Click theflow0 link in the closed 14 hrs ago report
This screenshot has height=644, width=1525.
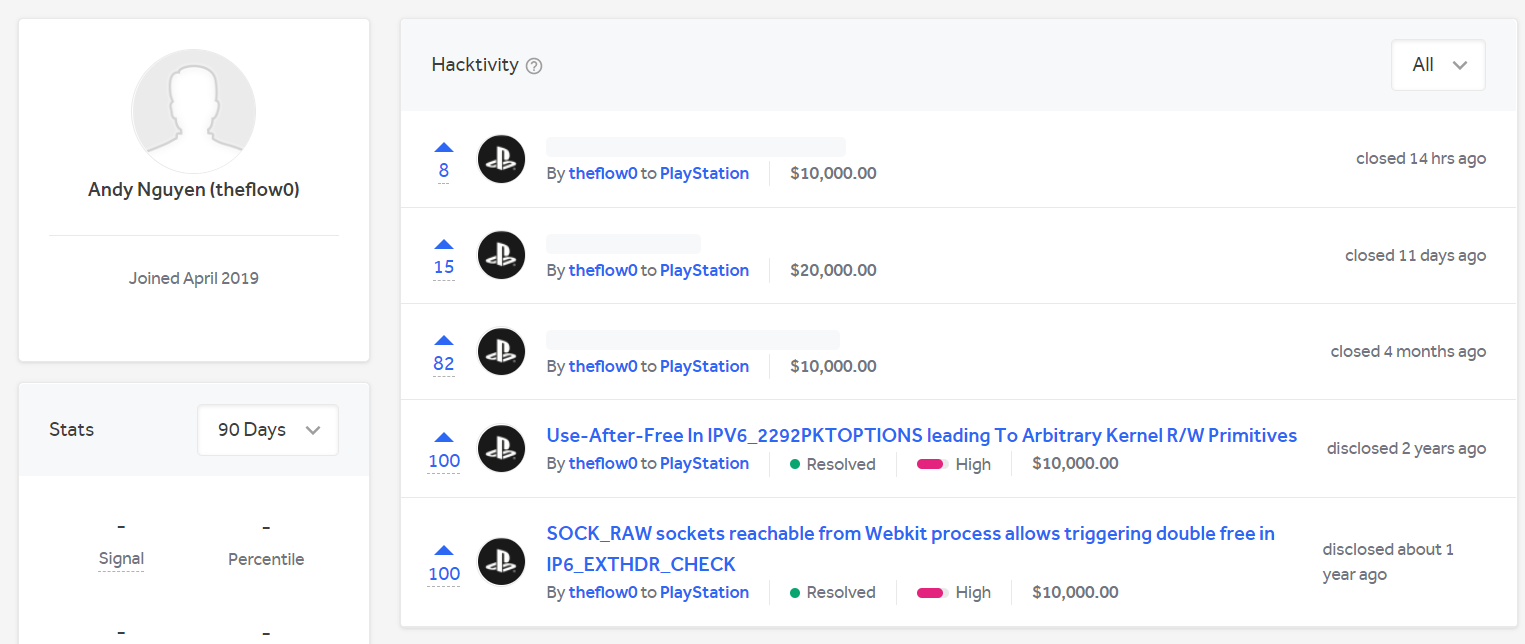click(602, 173)
